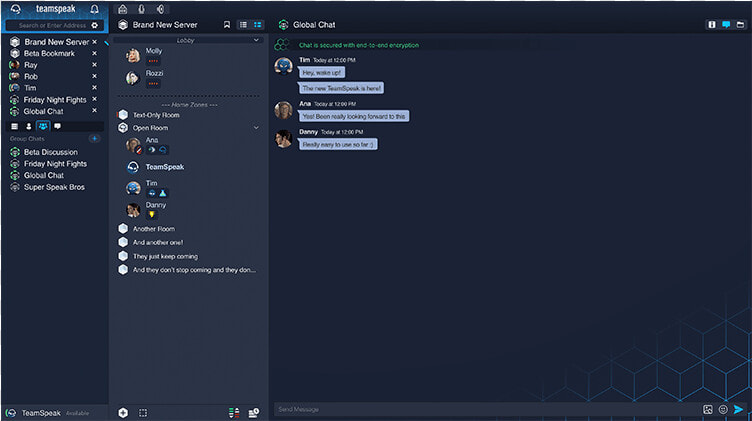
Task: Click Danny's yellow shield badge
Action: tap(152, 214)
